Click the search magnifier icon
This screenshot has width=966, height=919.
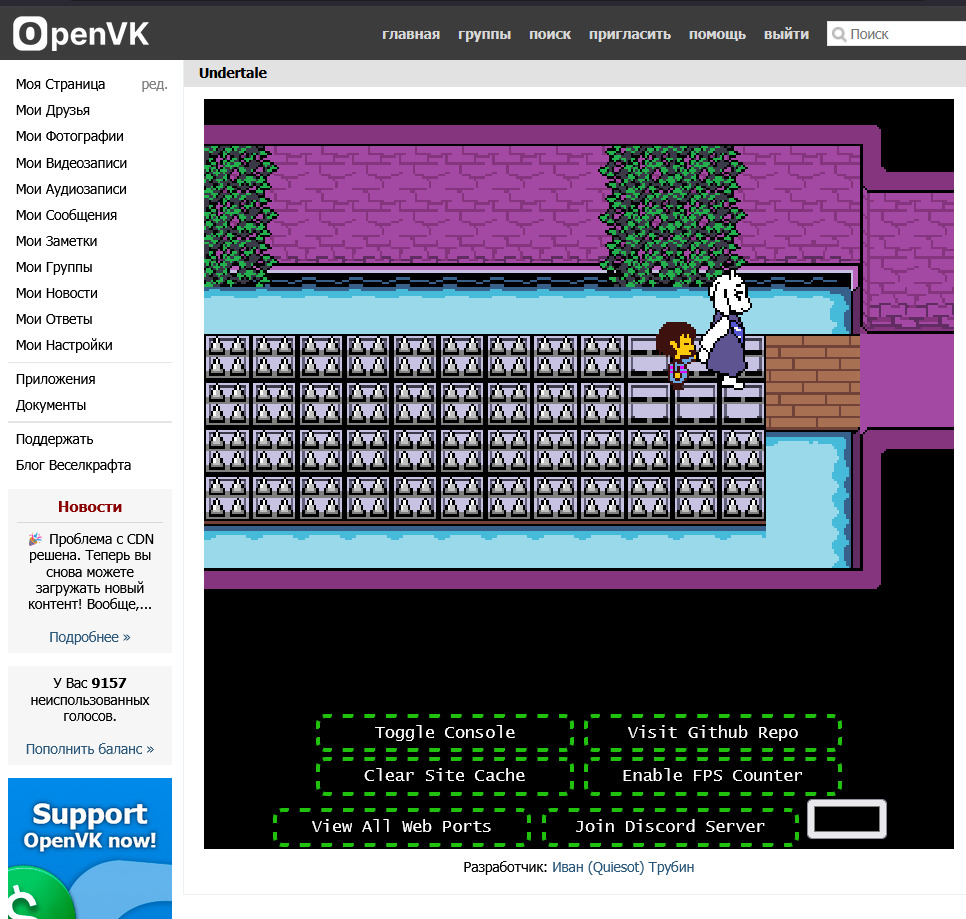(838, 34)
